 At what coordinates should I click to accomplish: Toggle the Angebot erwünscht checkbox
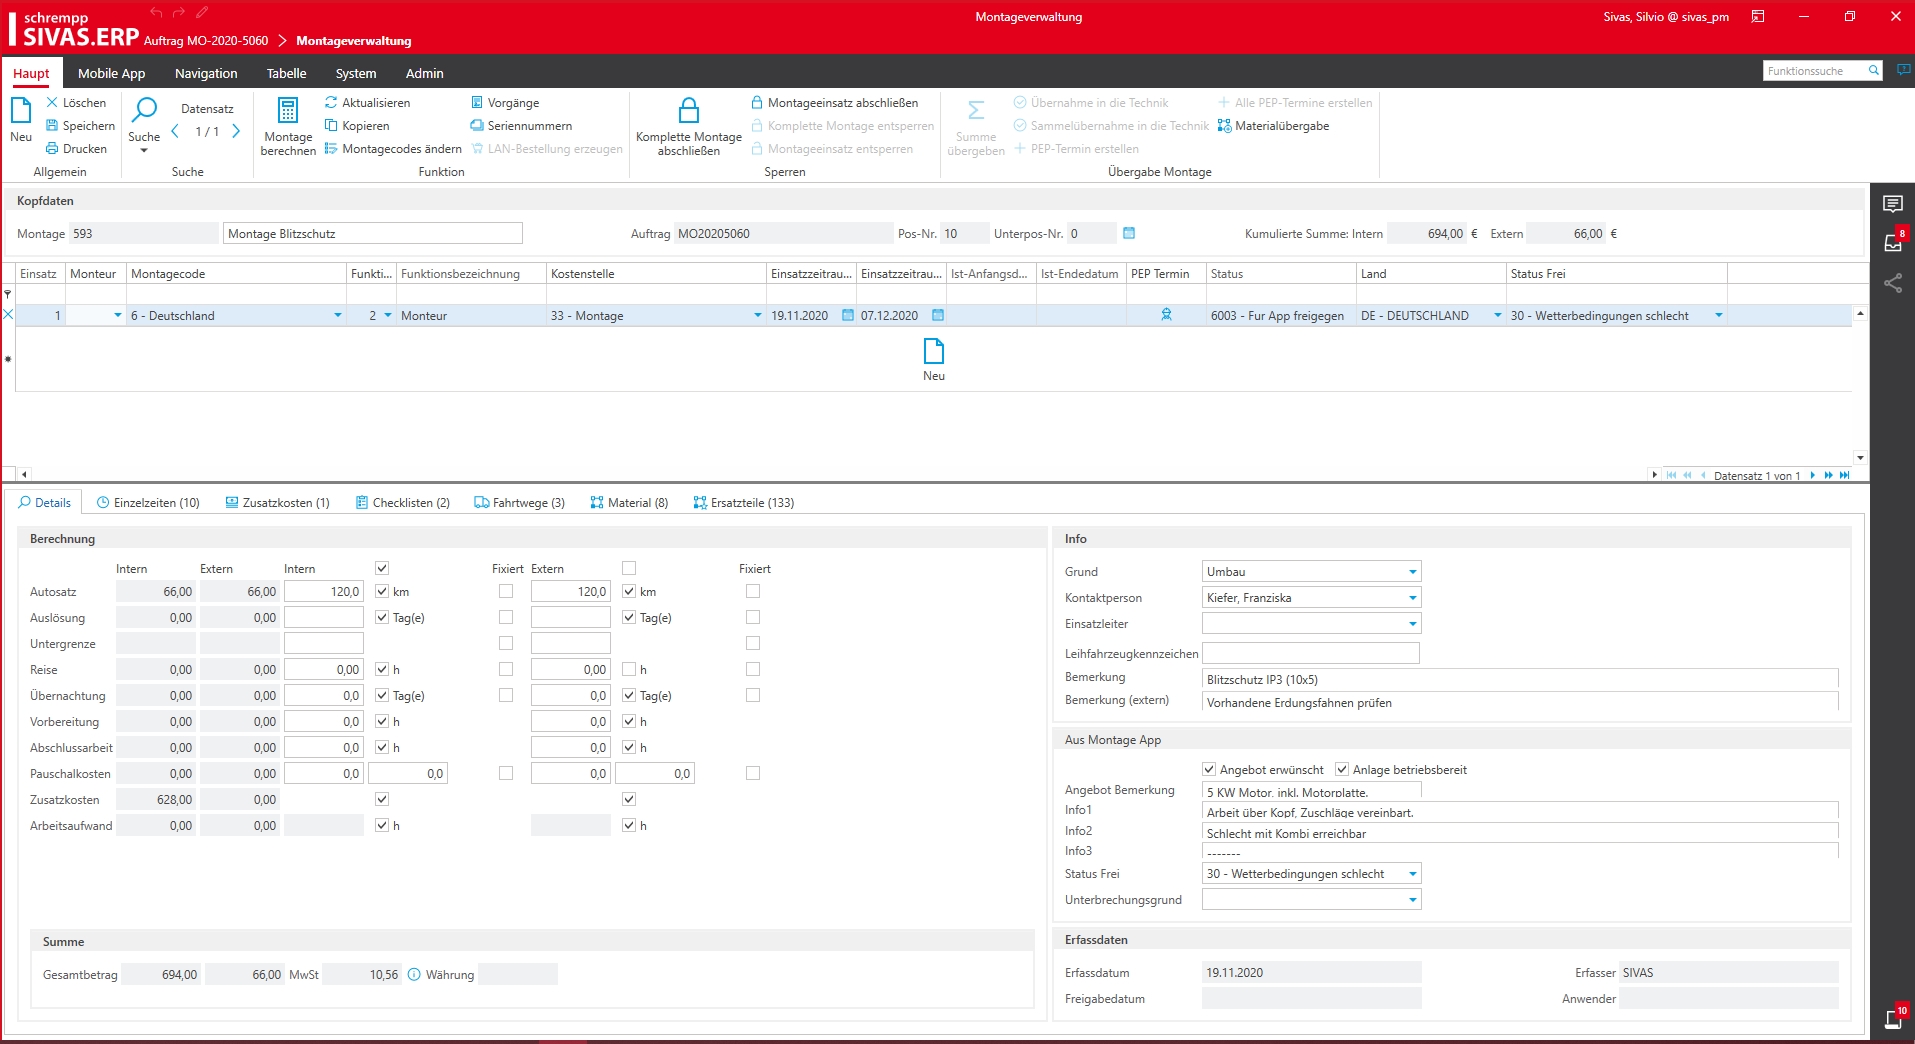tap(1209, 770)
